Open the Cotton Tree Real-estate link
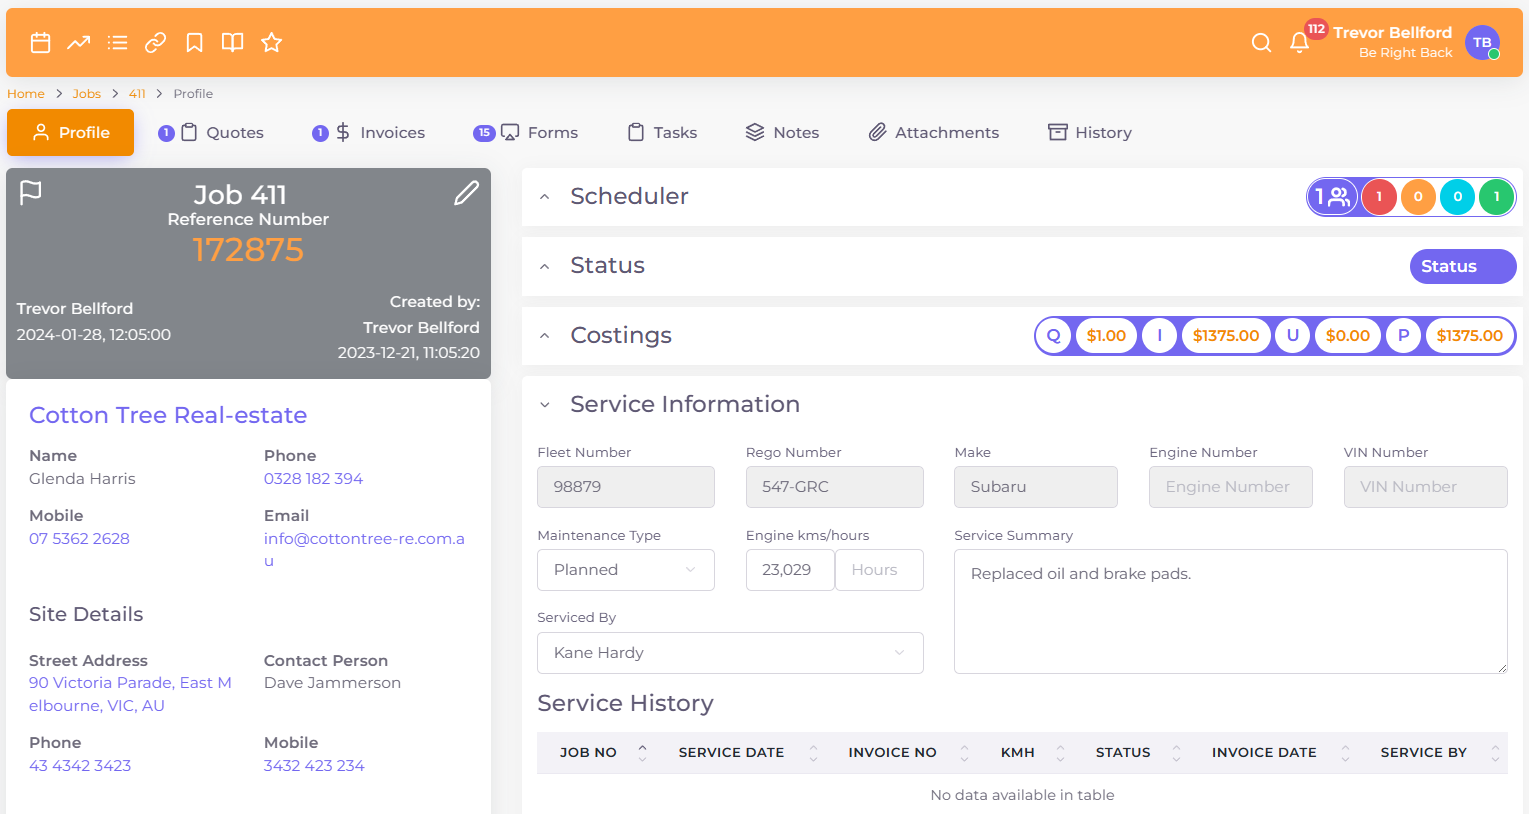 point(168,415)
